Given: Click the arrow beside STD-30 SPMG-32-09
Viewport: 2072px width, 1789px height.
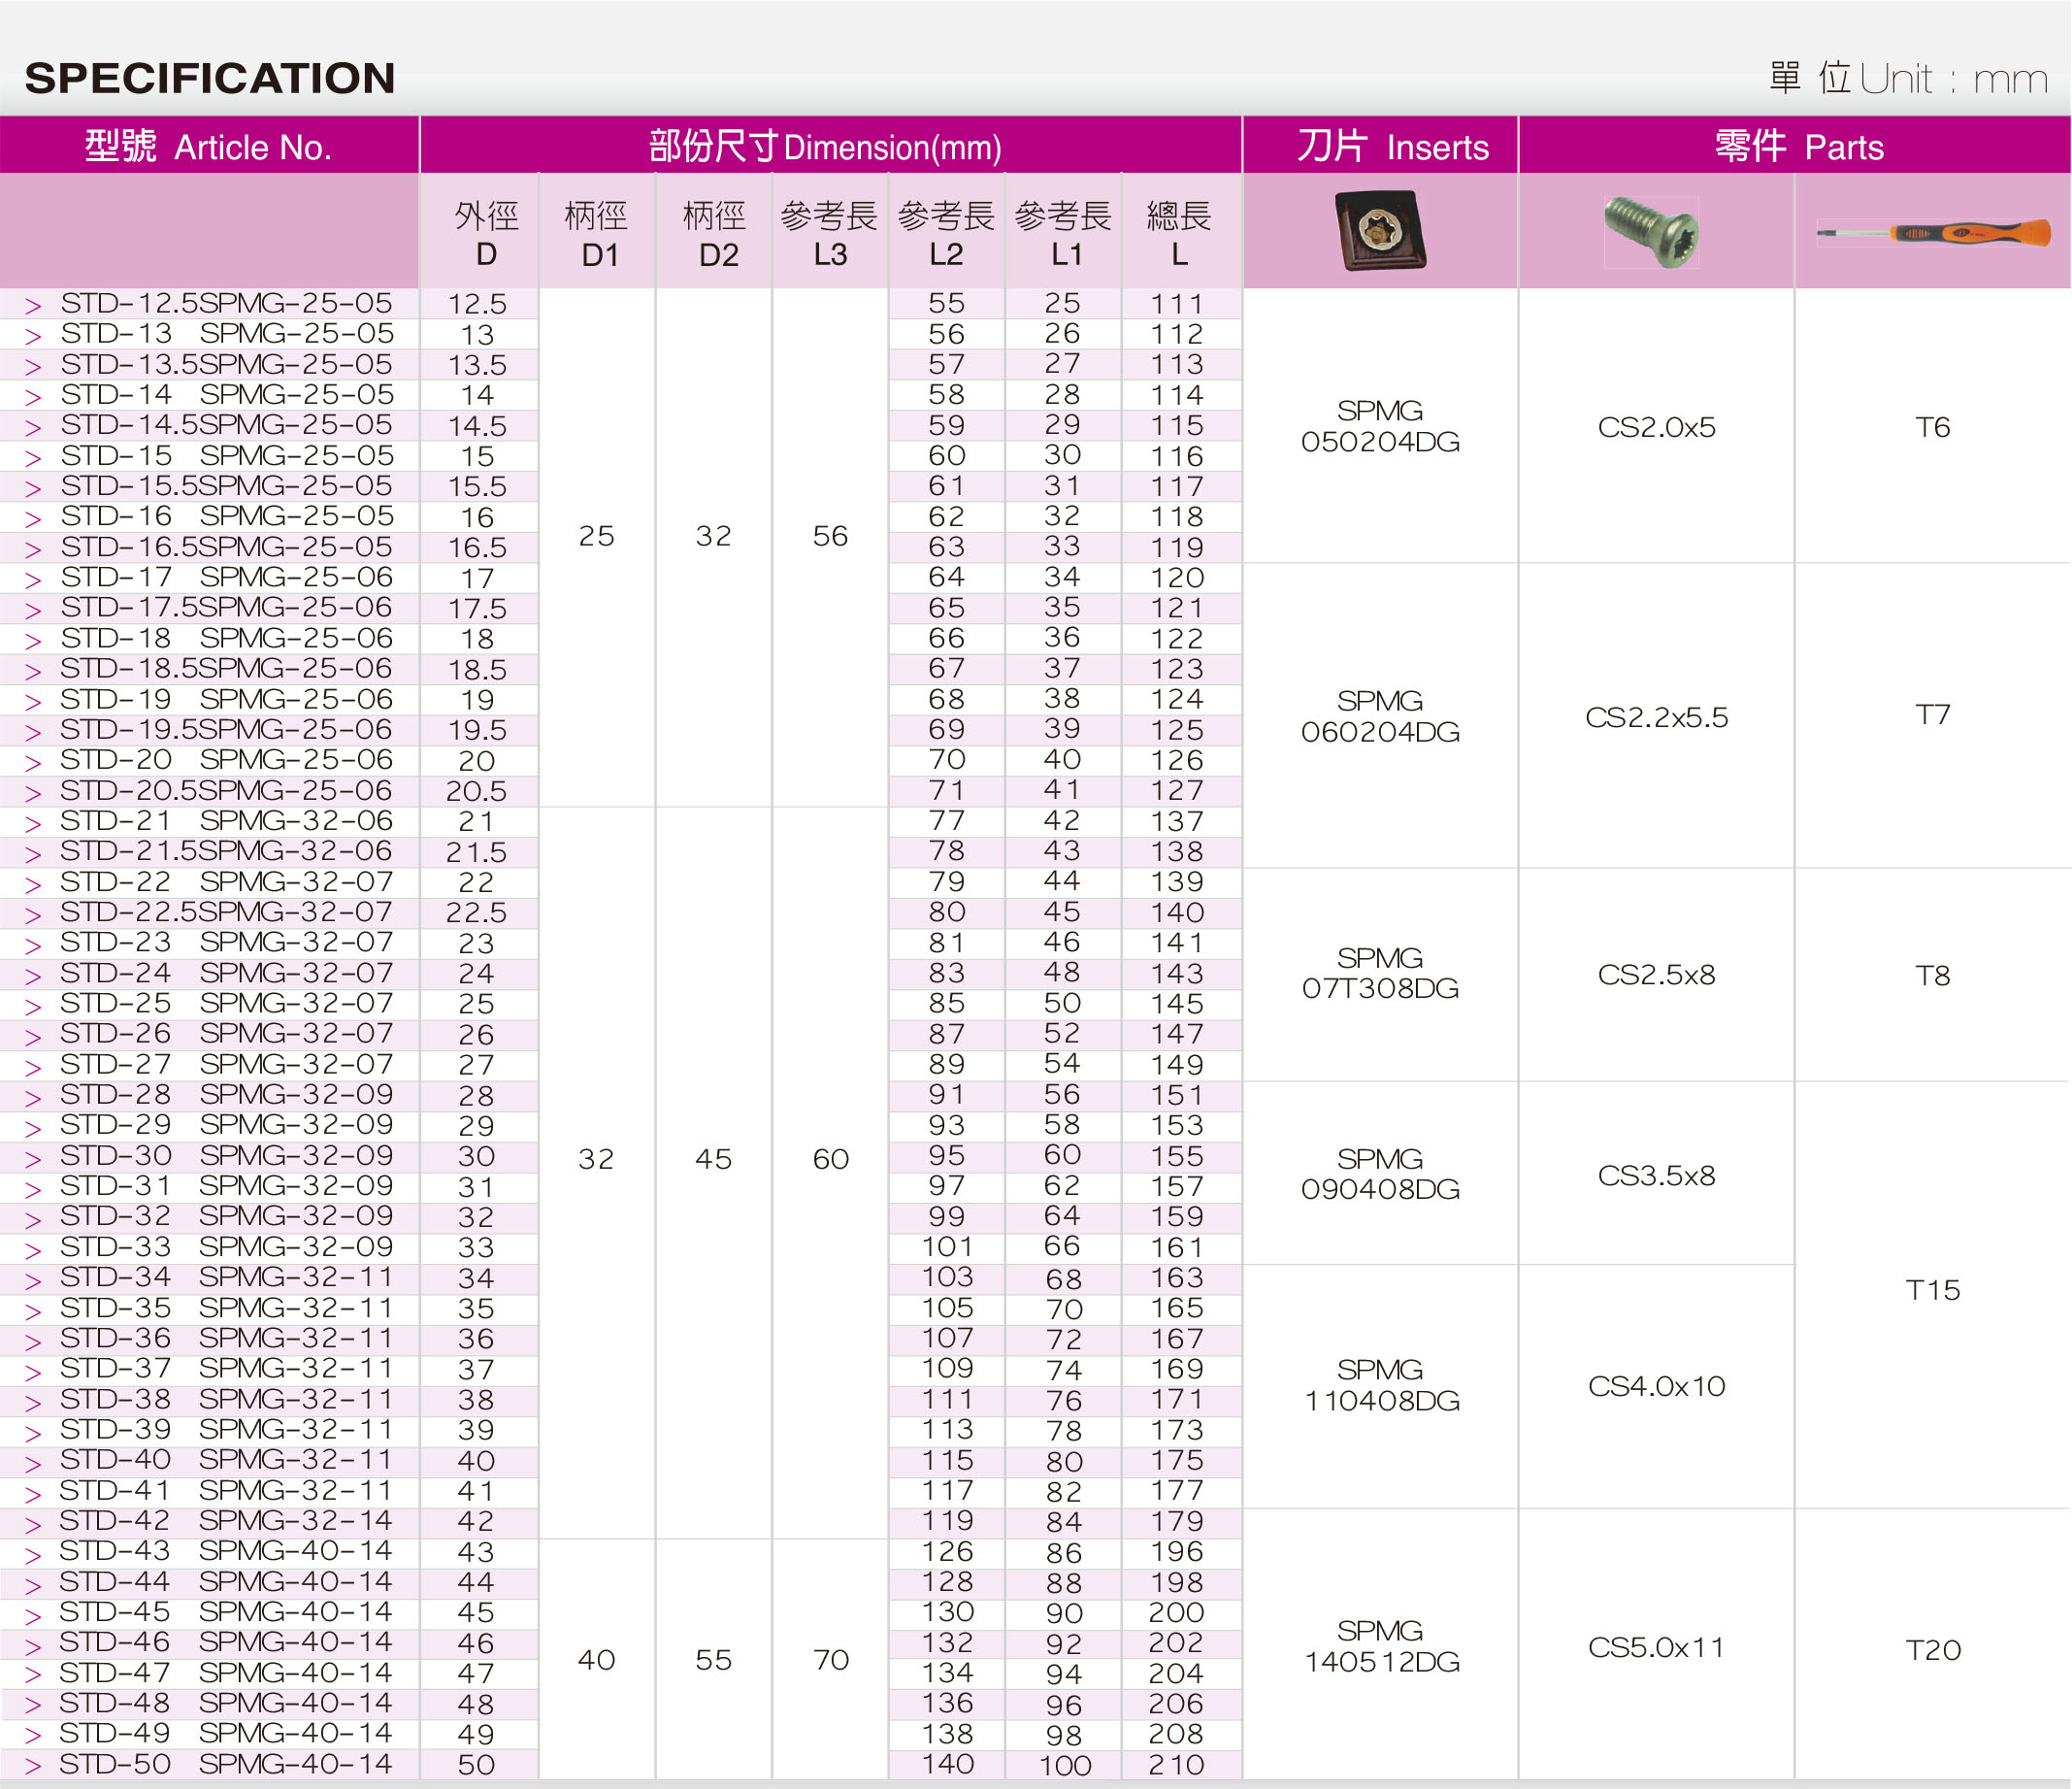Looking at the screenshot, I should [x=33, y=1159].
